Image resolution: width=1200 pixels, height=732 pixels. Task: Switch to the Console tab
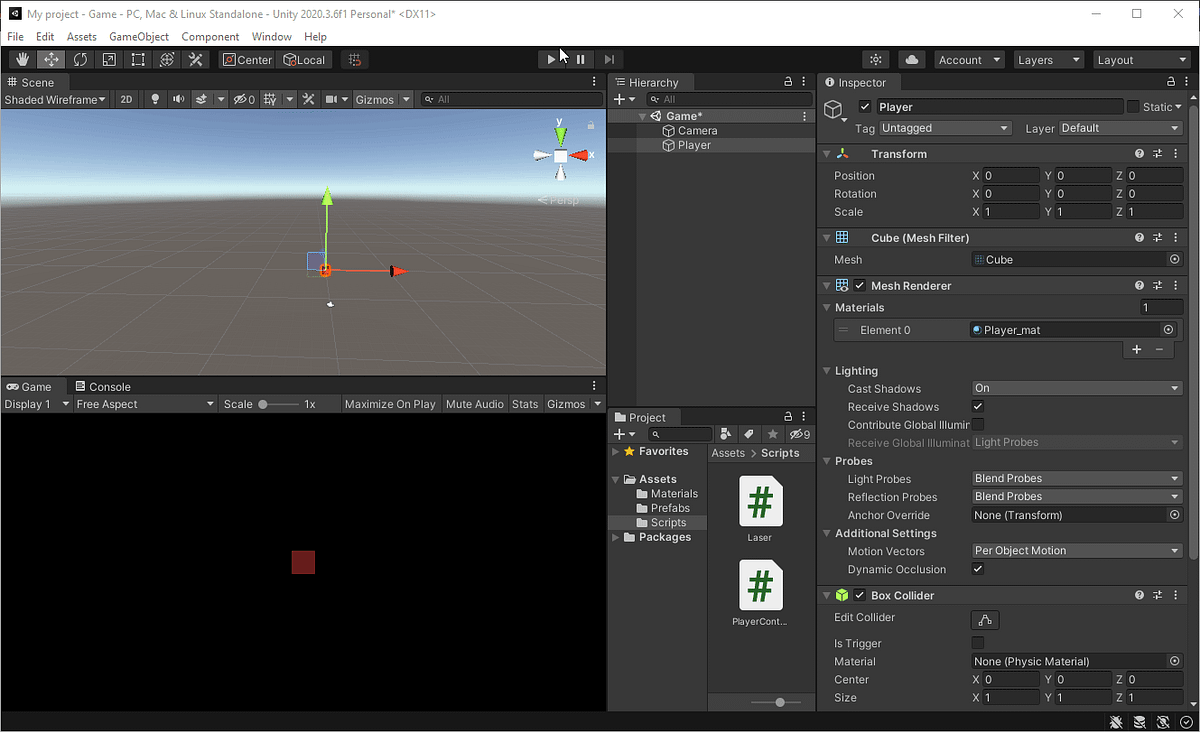[x=109, y=386]
